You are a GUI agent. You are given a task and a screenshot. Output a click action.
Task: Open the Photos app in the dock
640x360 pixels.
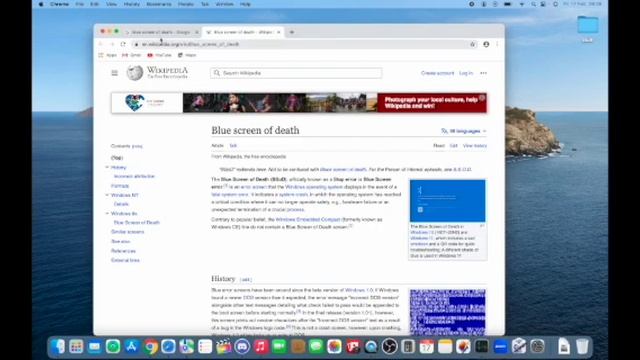pyautogui.click(x=334, y=347)
